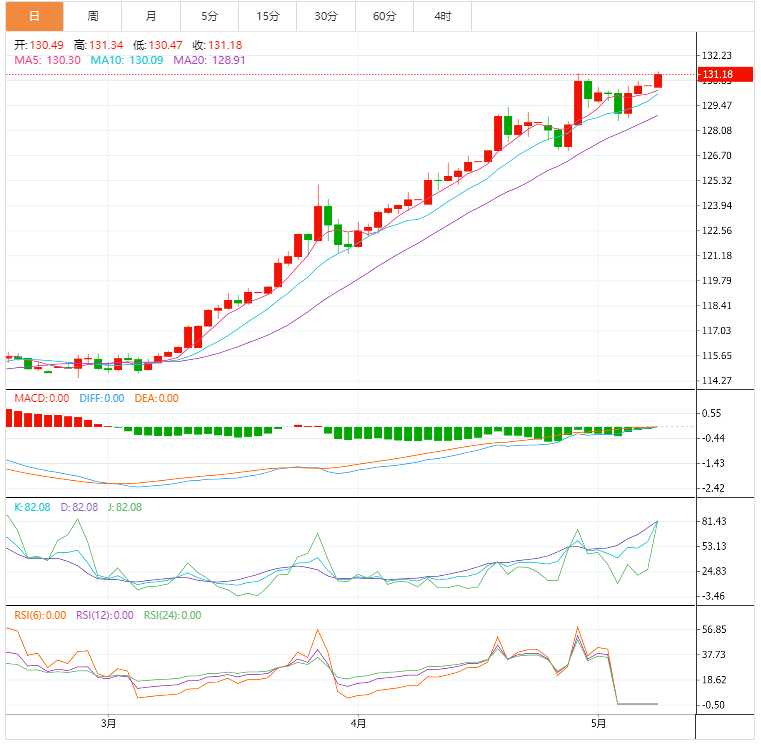Click the MA20 legend label
The image size is (761, 744).
pos(209,60)
